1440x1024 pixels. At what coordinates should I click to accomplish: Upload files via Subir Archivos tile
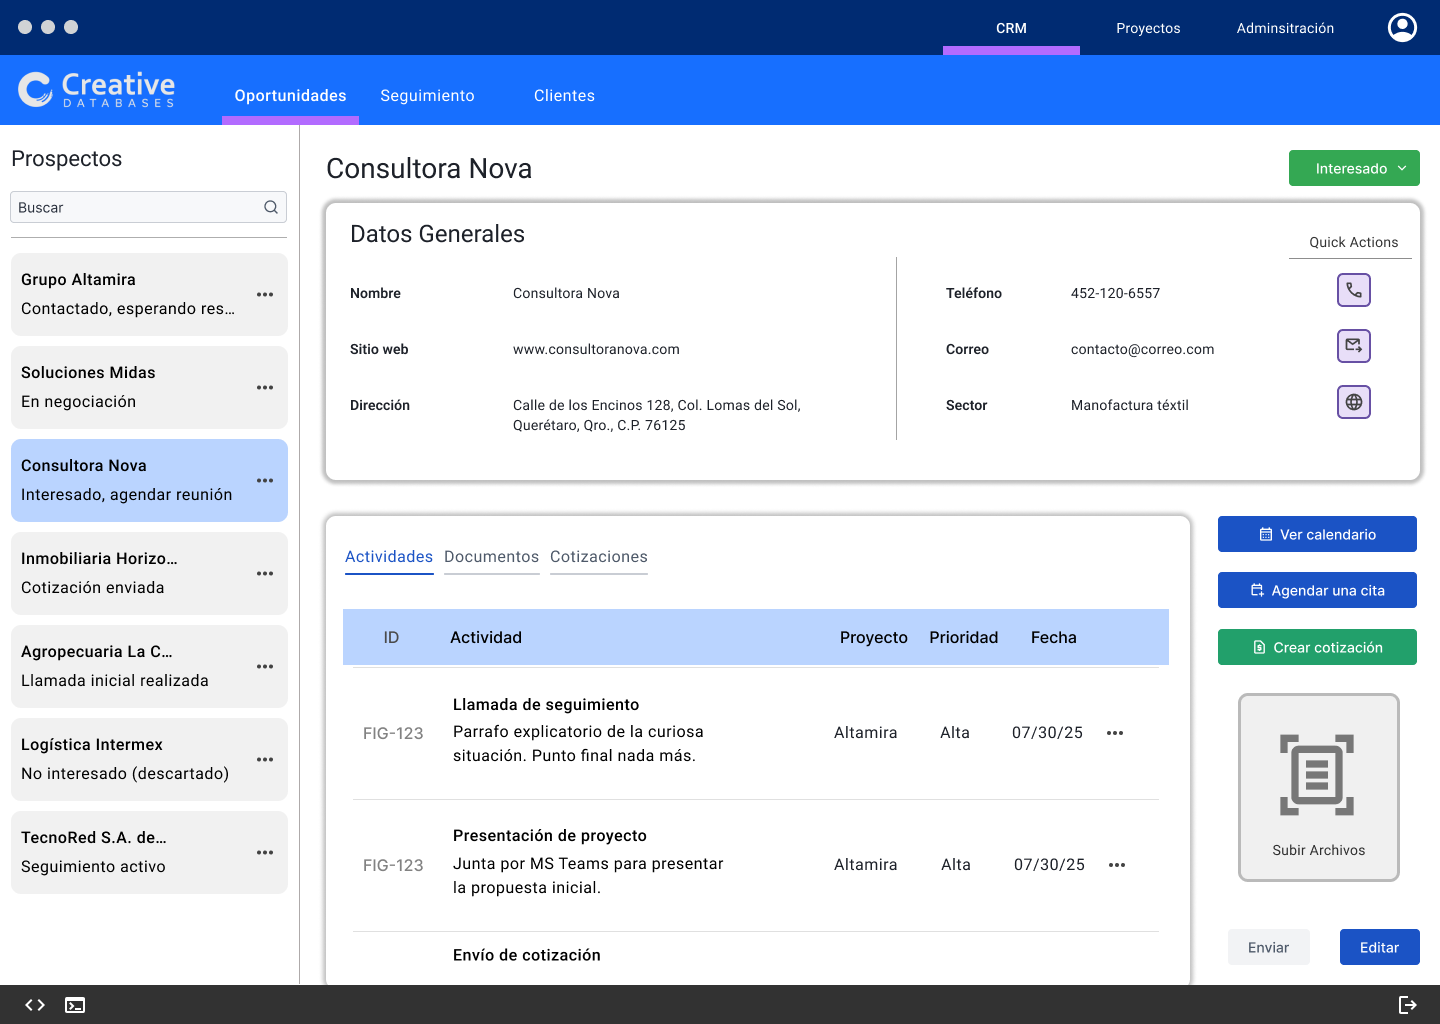pyautogui.click(x=1318, y=787)
